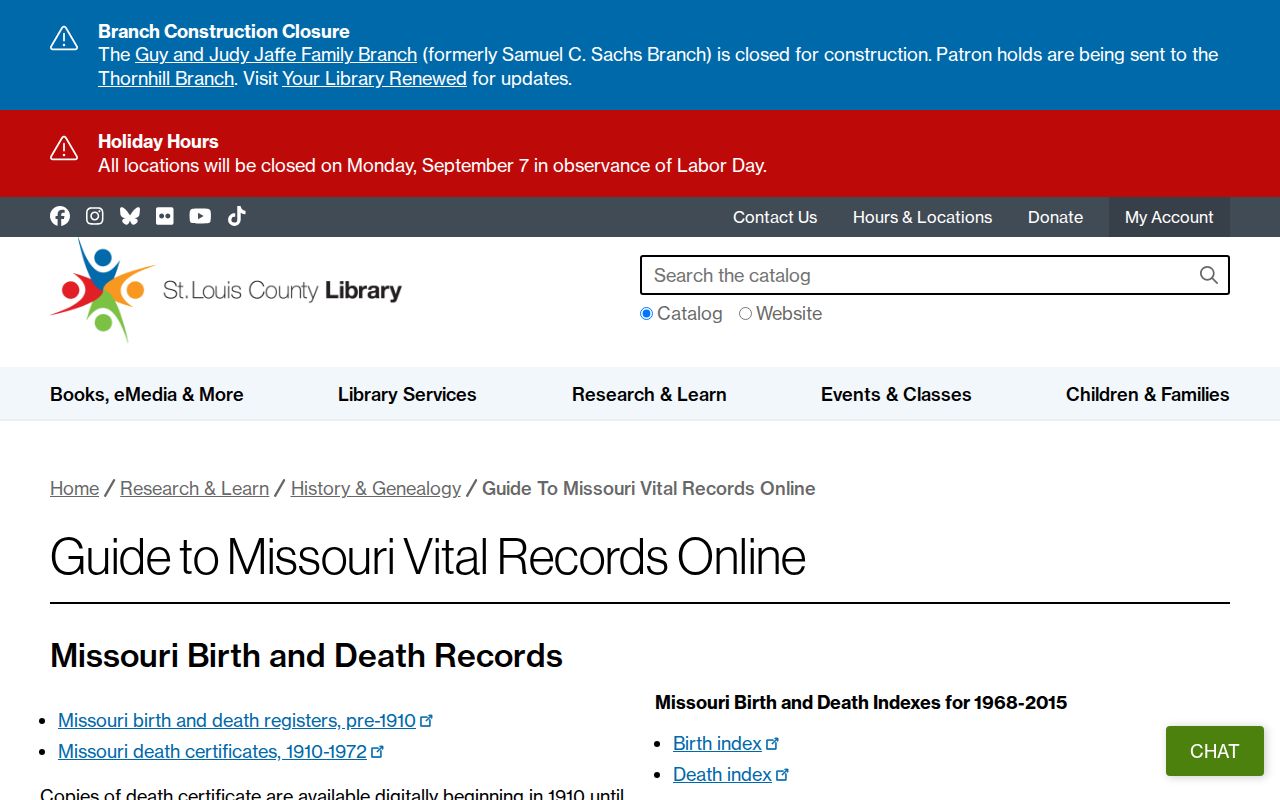The width and height of the screenshot is (1280, 800).
Task: Go to Home breadcrumb
Action: pos(75,488)
